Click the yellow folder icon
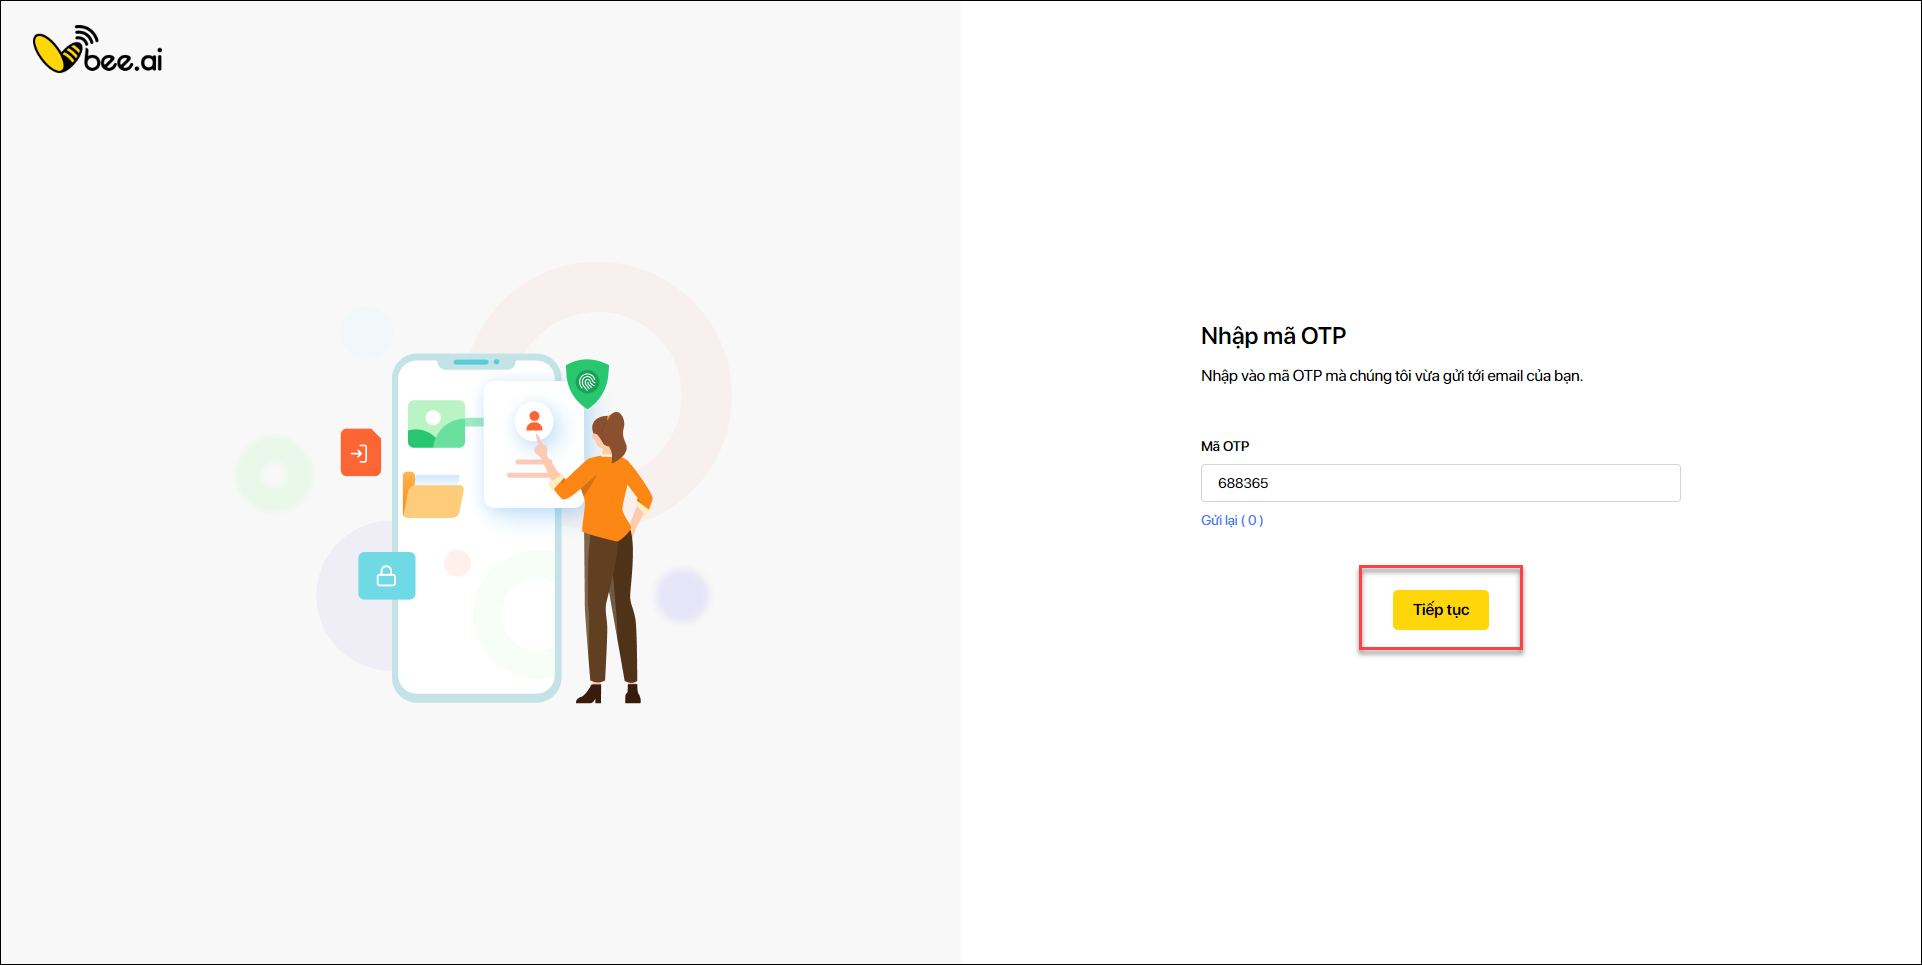The width and height of the screenshot is (1922, 965). (432, 495)
